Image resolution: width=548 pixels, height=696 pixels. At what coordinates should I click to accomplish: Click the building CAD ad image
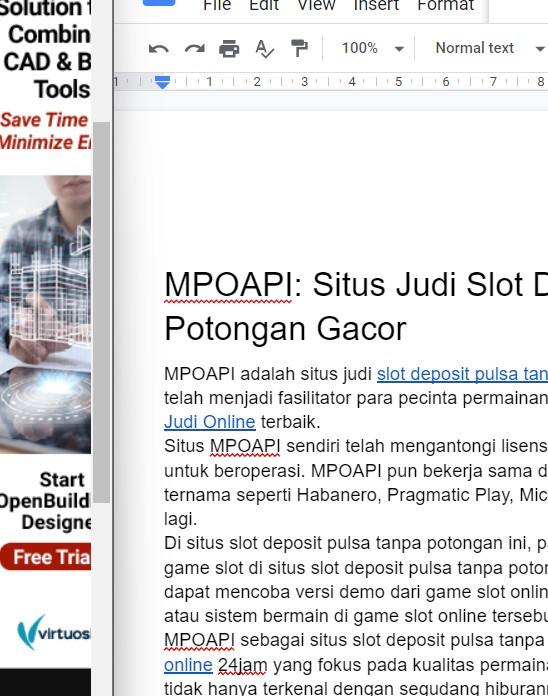[45, 314]
